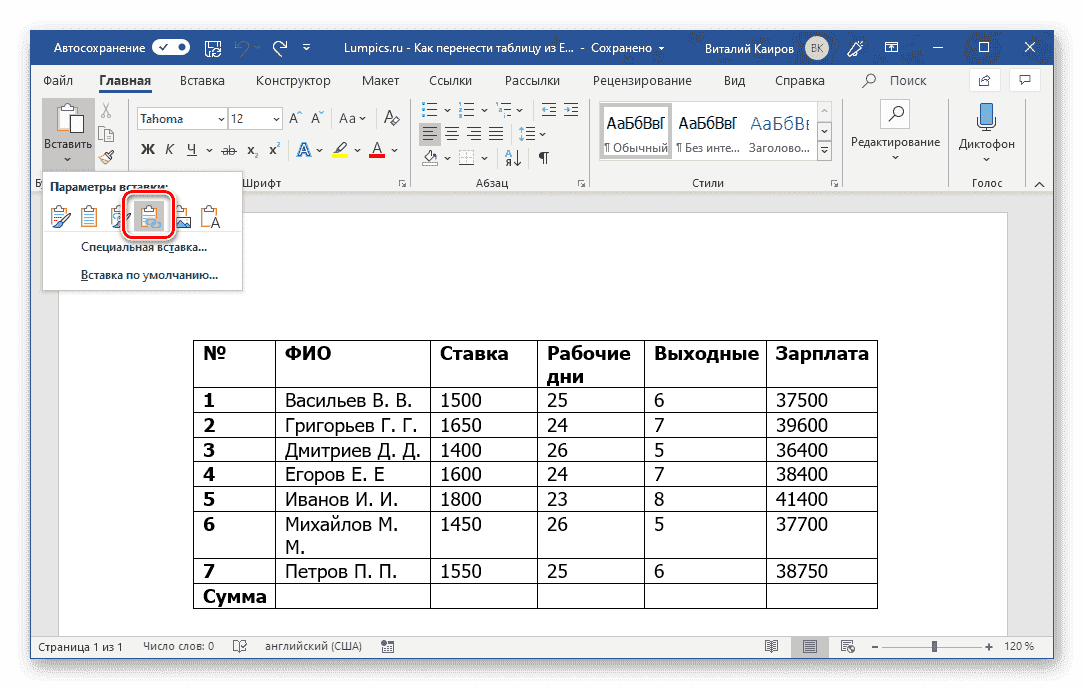Screen dimensions: 1084x689
Task: Choose 'Link and Use Destination Styles' paste icon
Action: [148, 216]
